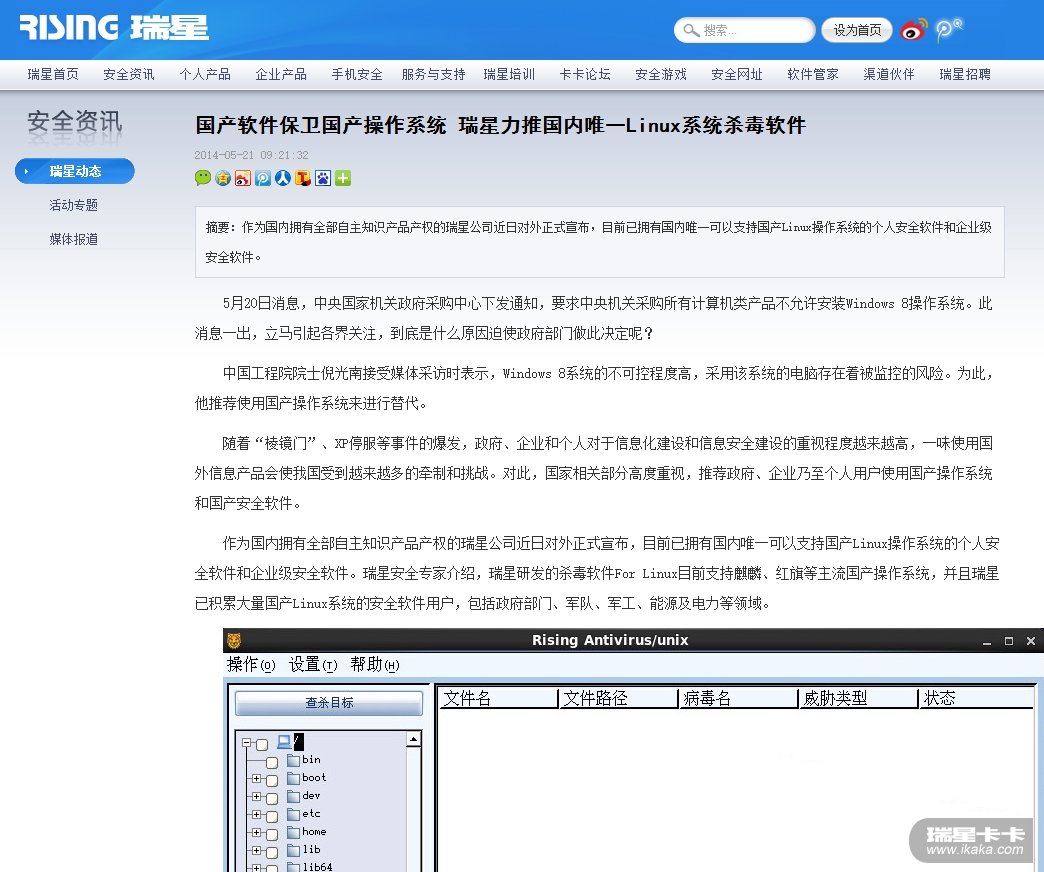The width and height of the screenshot is (1044, 872).
Task: Expand the home tree node
Action: pos(256,832)
